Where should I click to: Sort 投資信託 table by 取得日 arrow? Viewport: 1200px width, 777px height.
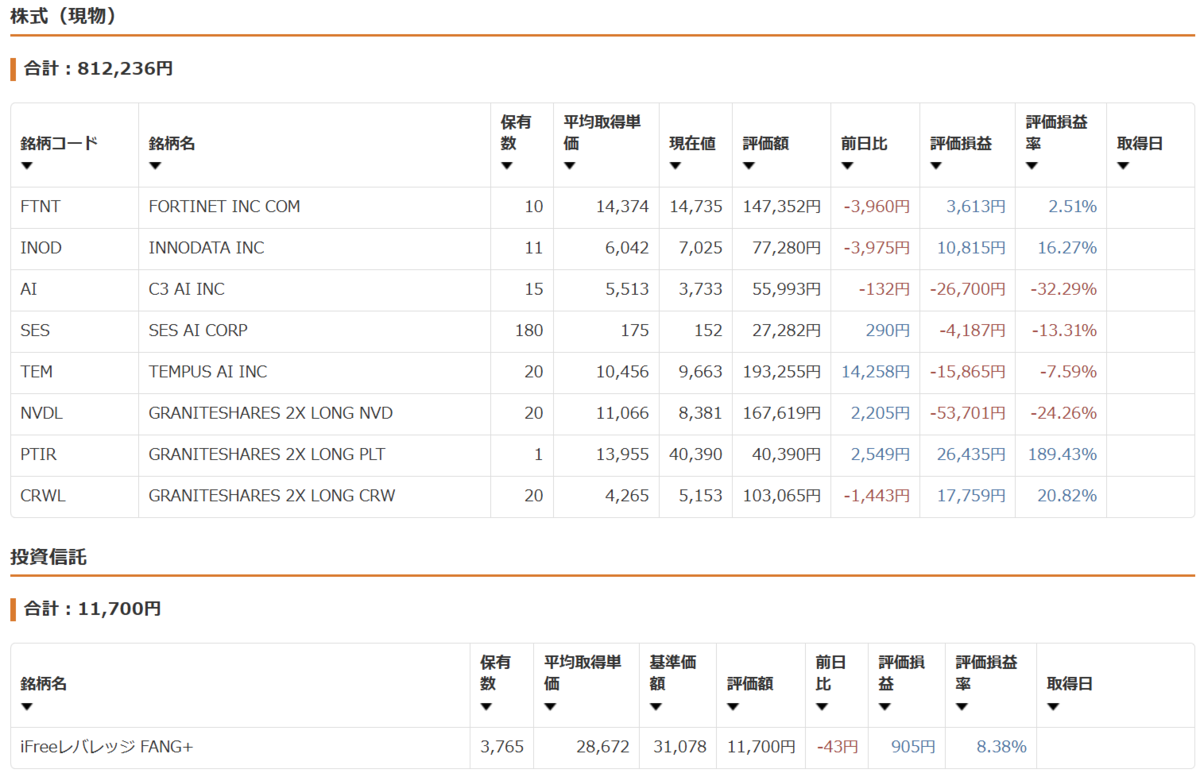tap(1053, 706)
